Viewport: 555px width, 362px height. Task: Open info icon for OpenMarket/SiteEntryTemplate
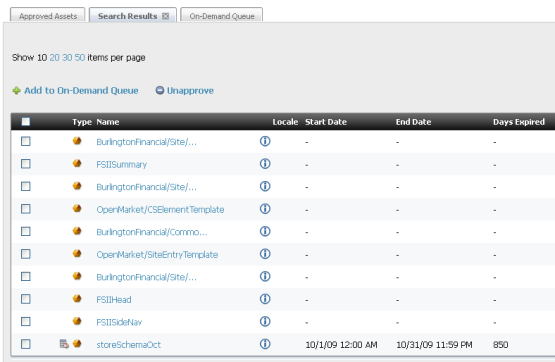click(x=265, y=254)
